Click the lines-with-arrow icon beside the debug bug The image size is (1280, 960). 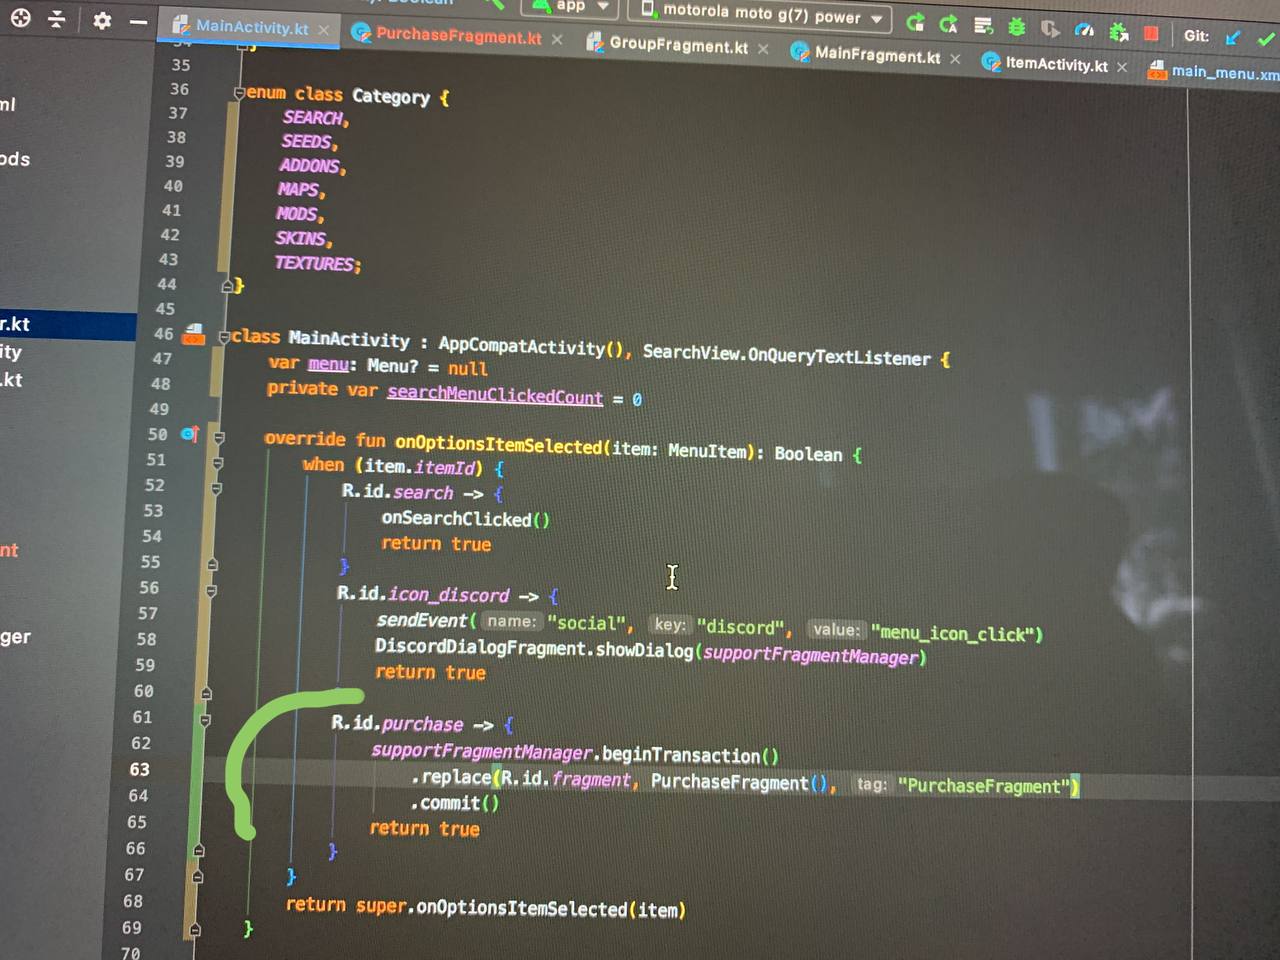coord(983,25)
